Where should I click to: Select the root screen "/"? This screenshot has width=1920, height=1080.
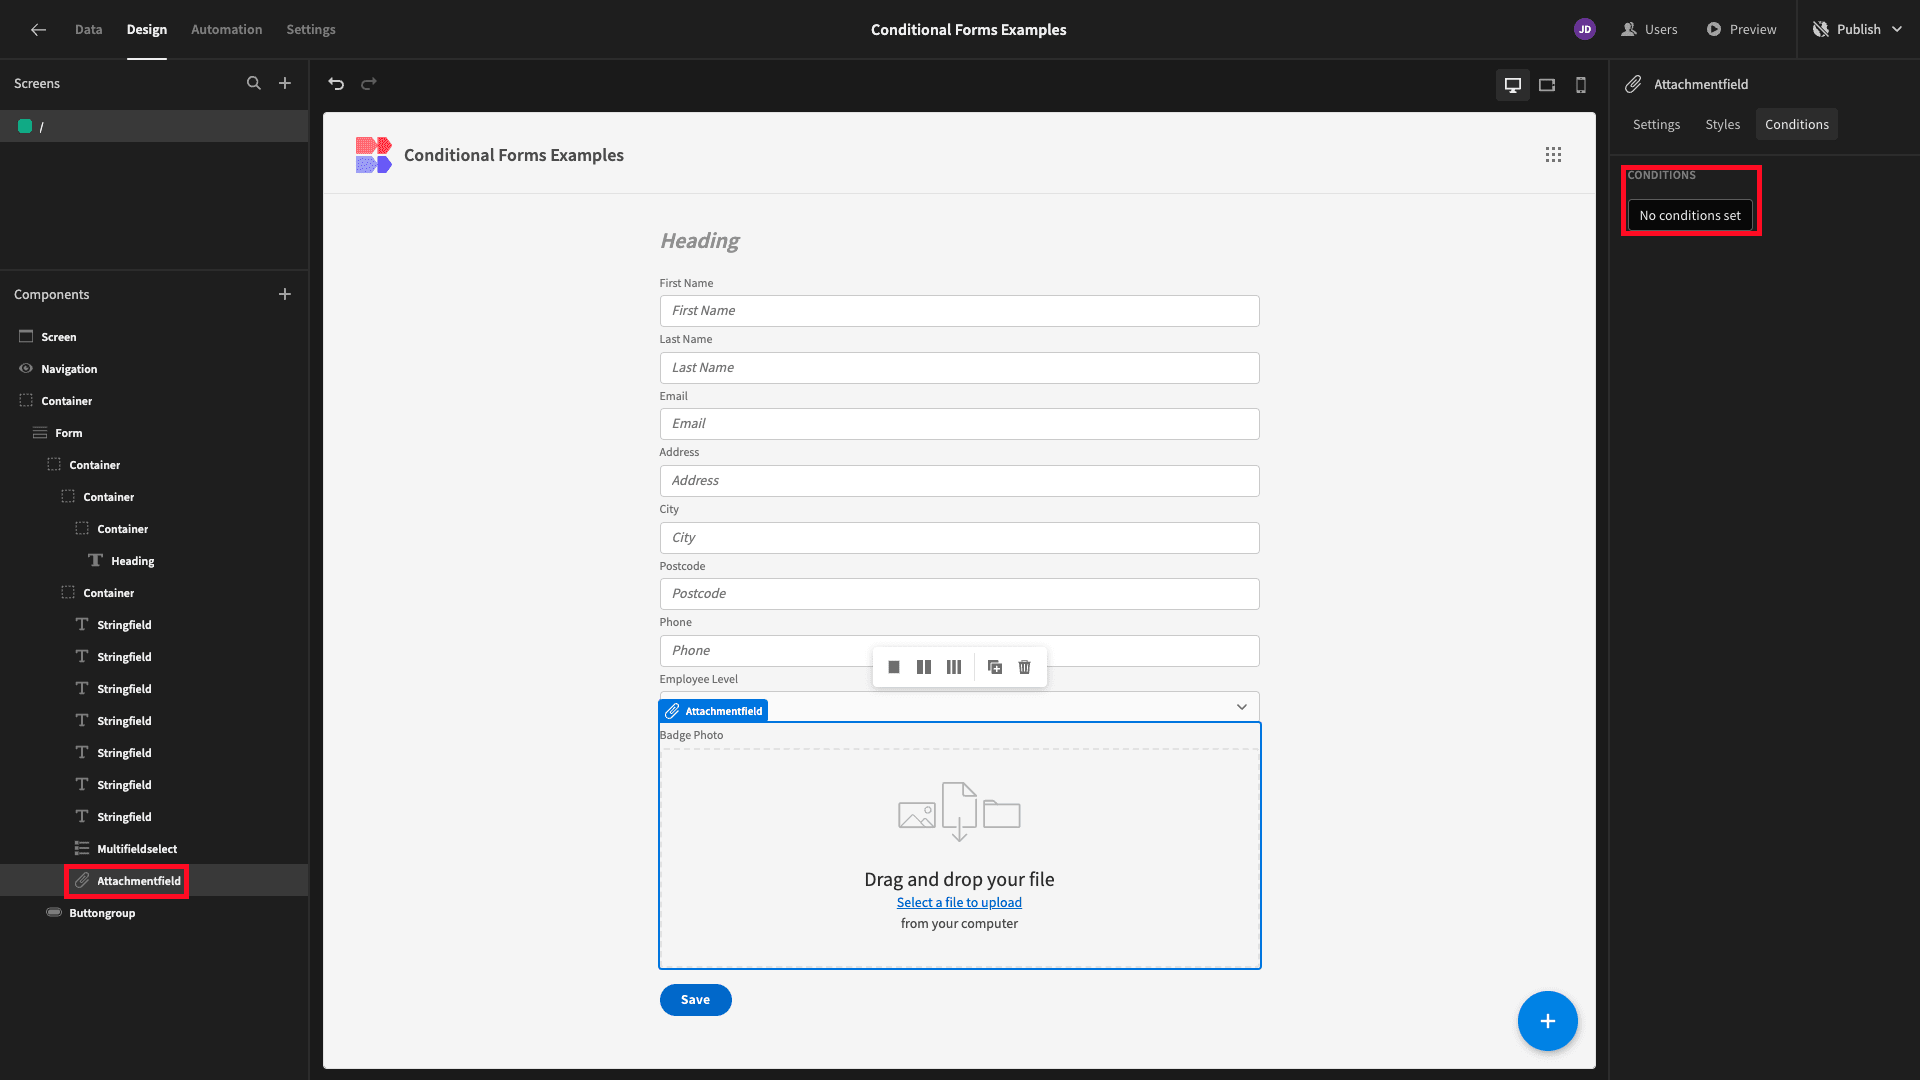(154, 126)
